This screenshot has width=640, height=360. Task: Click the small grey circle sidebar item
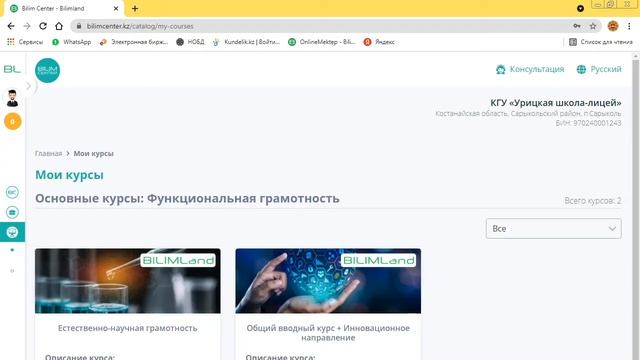[x=12, y=271]
